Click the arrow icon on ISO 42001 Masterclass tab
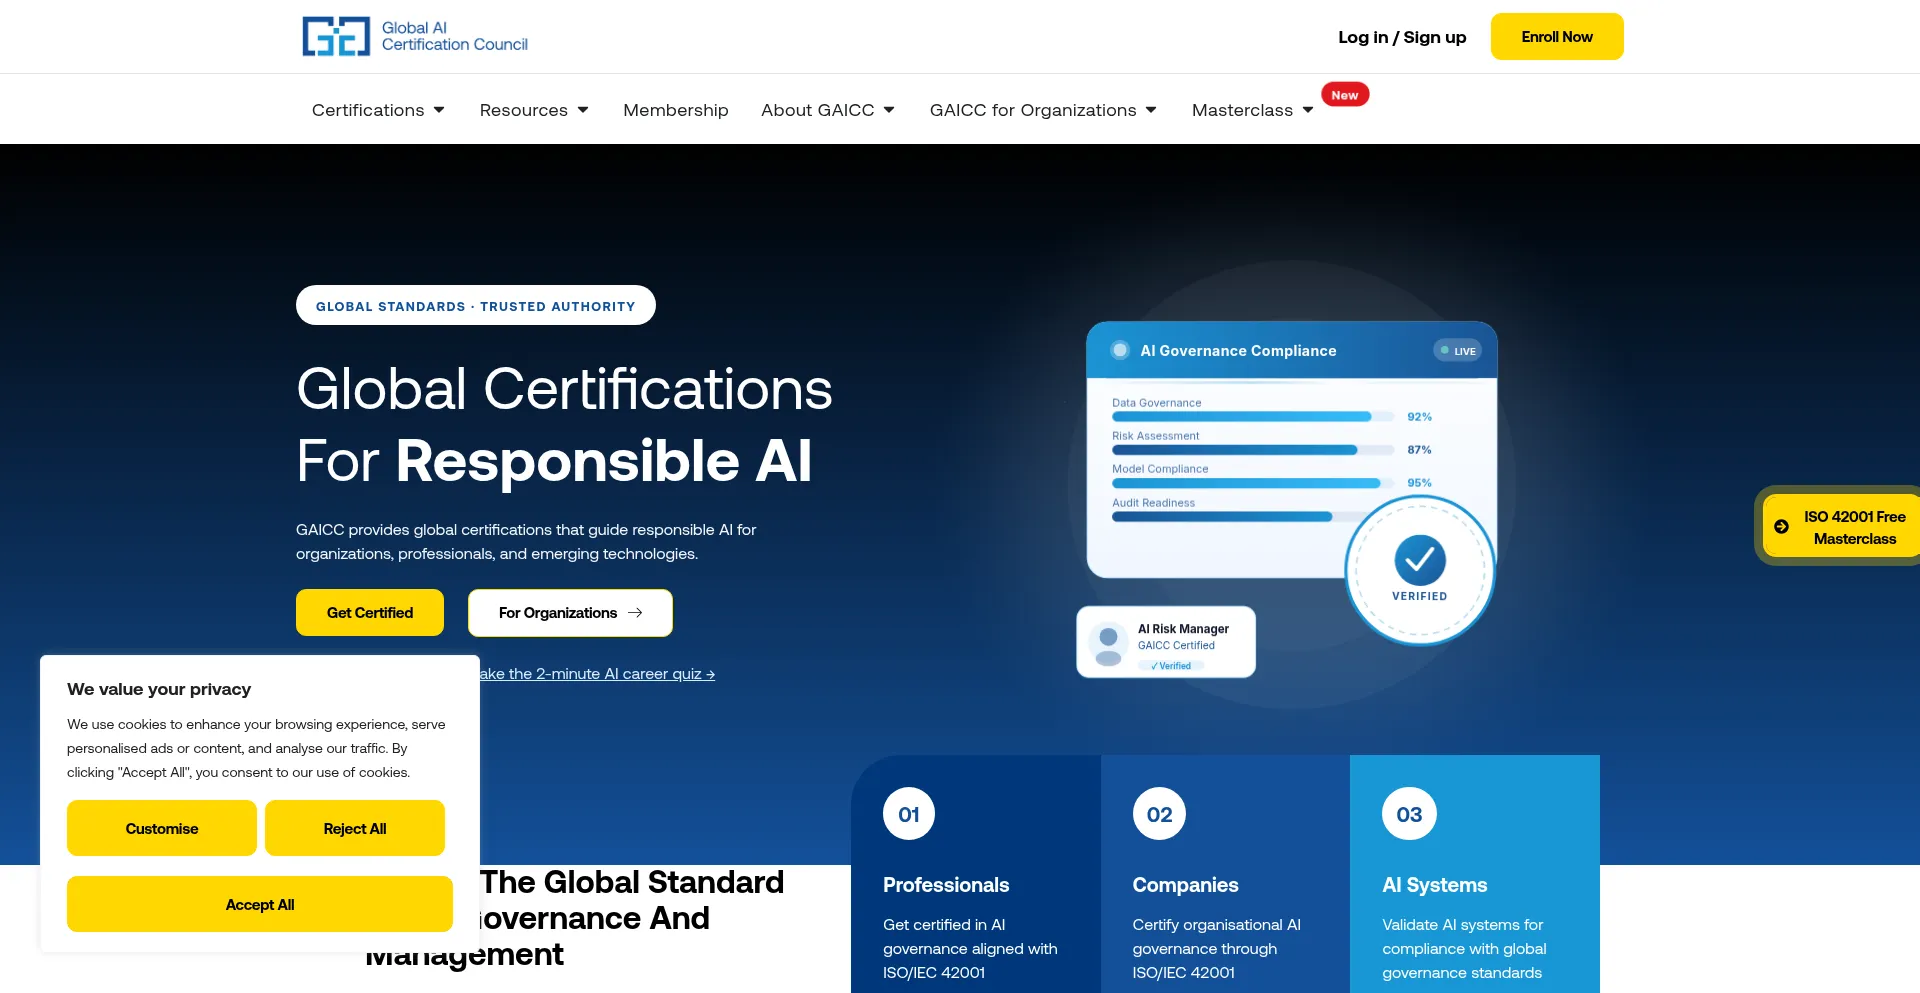 (x=1781, y=527)
